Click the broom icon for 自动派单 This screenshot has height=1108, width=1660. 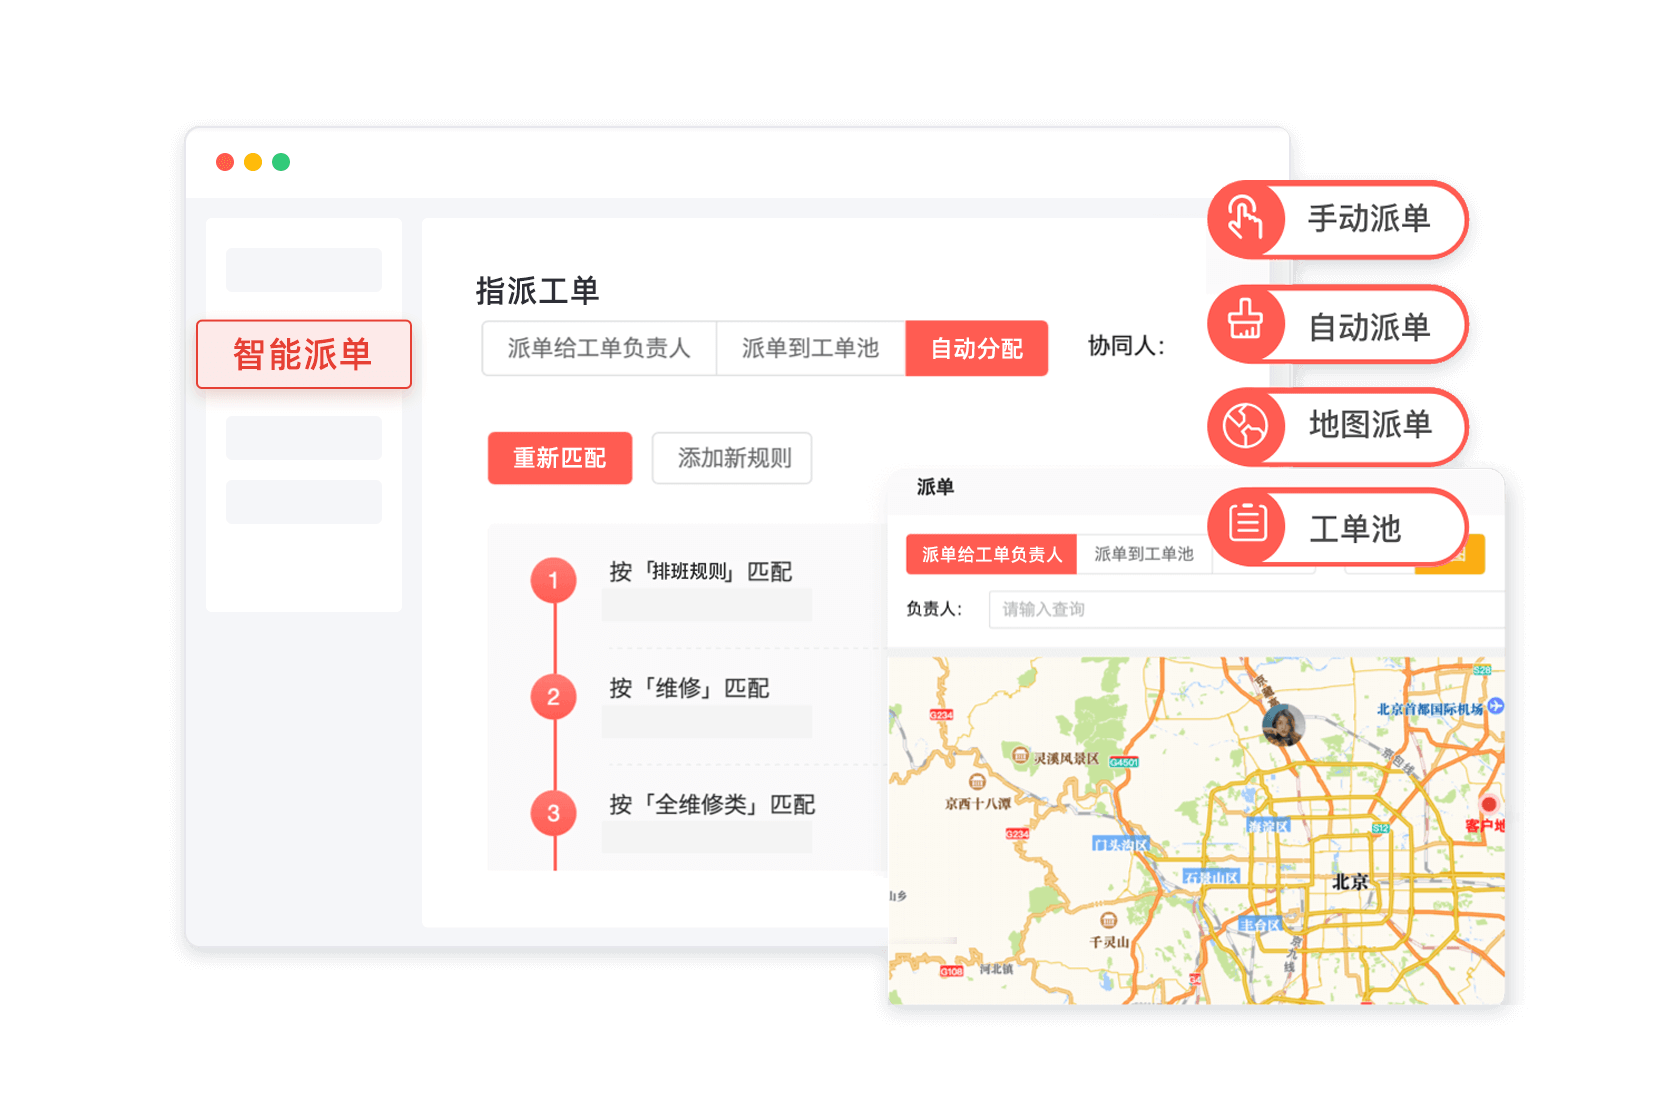point(1245,324)
